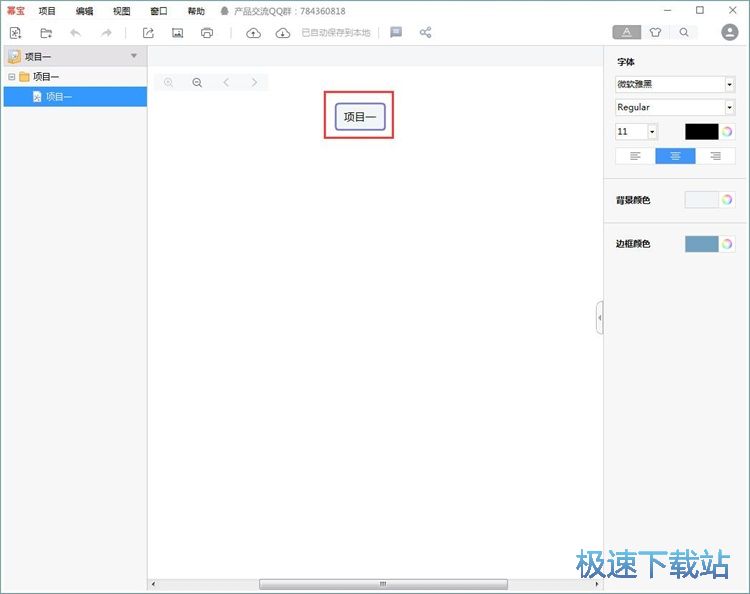Select the 项目一 file in tree

75,97
